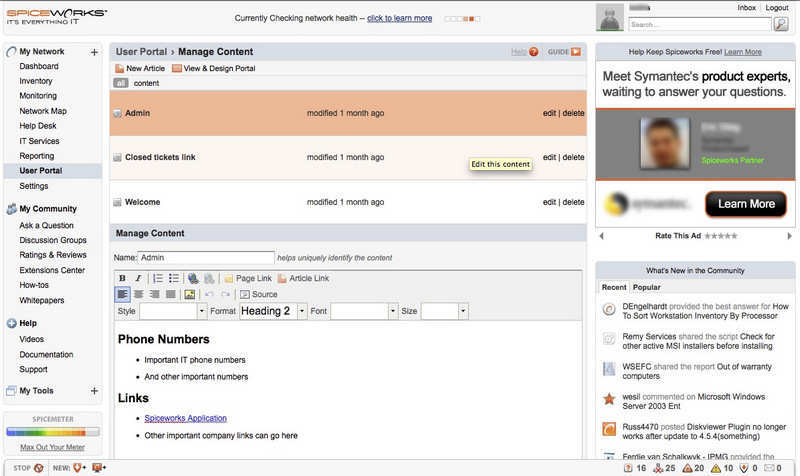Click the New Article link
The image size is (800, 476).
(x=139, y=68)
